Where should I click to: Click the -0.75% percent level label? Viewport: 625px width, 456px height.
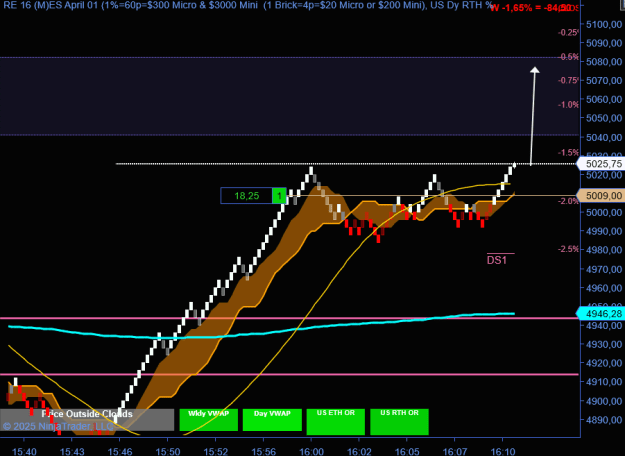click(568, 81)
